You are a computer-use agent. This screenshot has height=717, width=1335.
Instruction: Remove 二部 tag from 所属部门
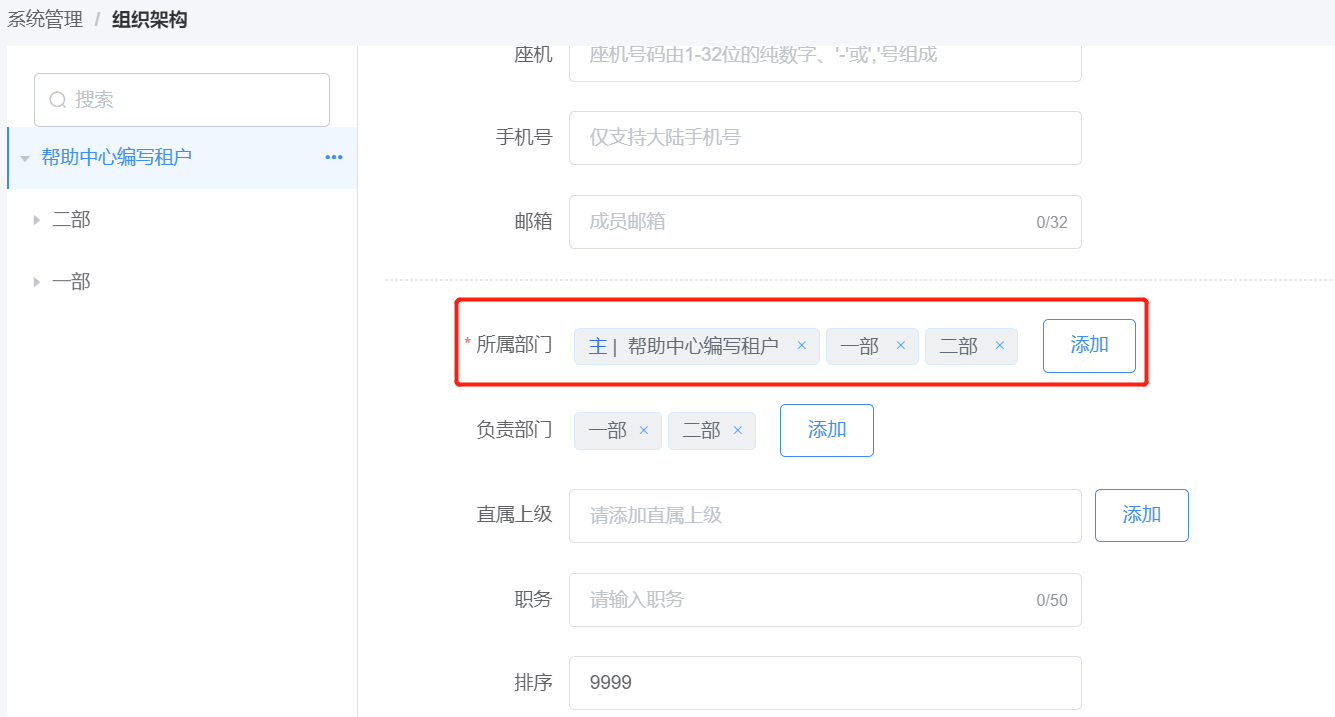pyautogui.click(x=999, y=346)
